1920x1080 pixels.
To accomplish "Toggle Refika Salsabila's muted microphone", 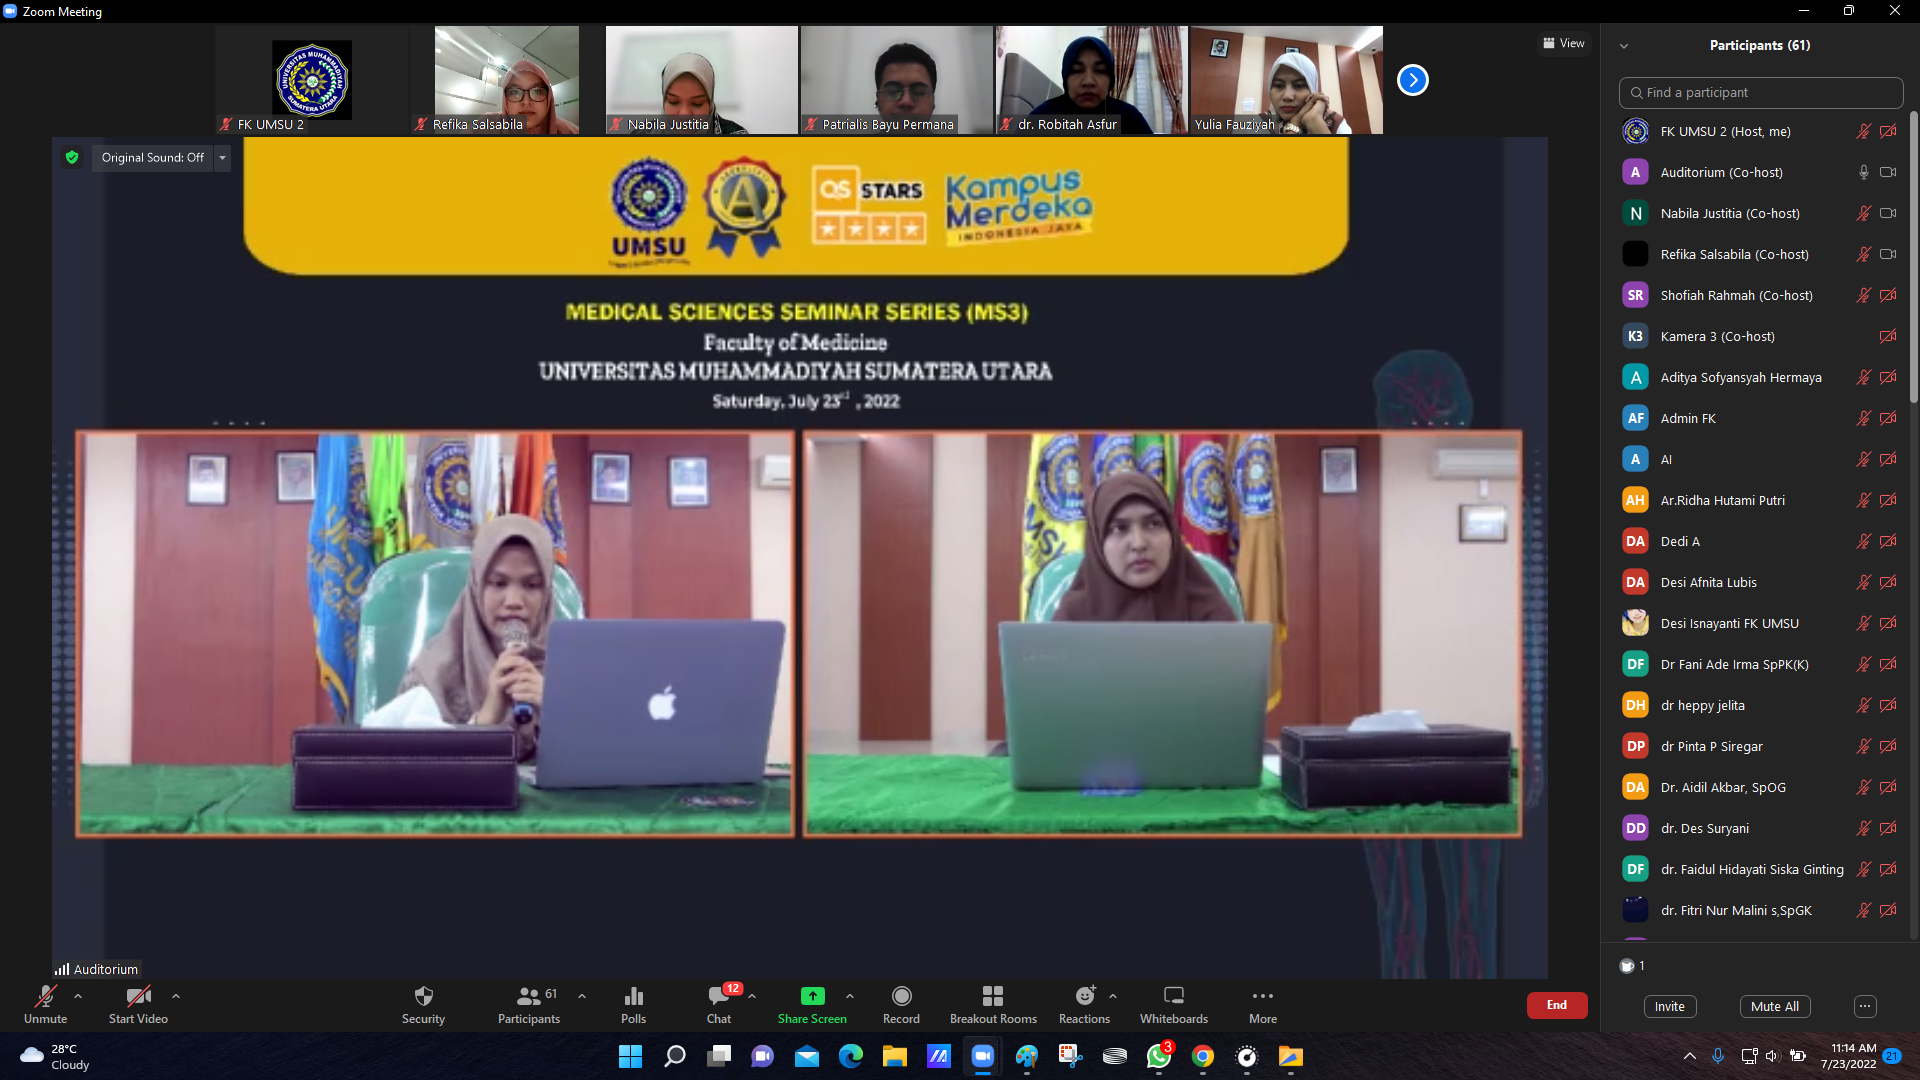I will click(x=1863, y=254).
